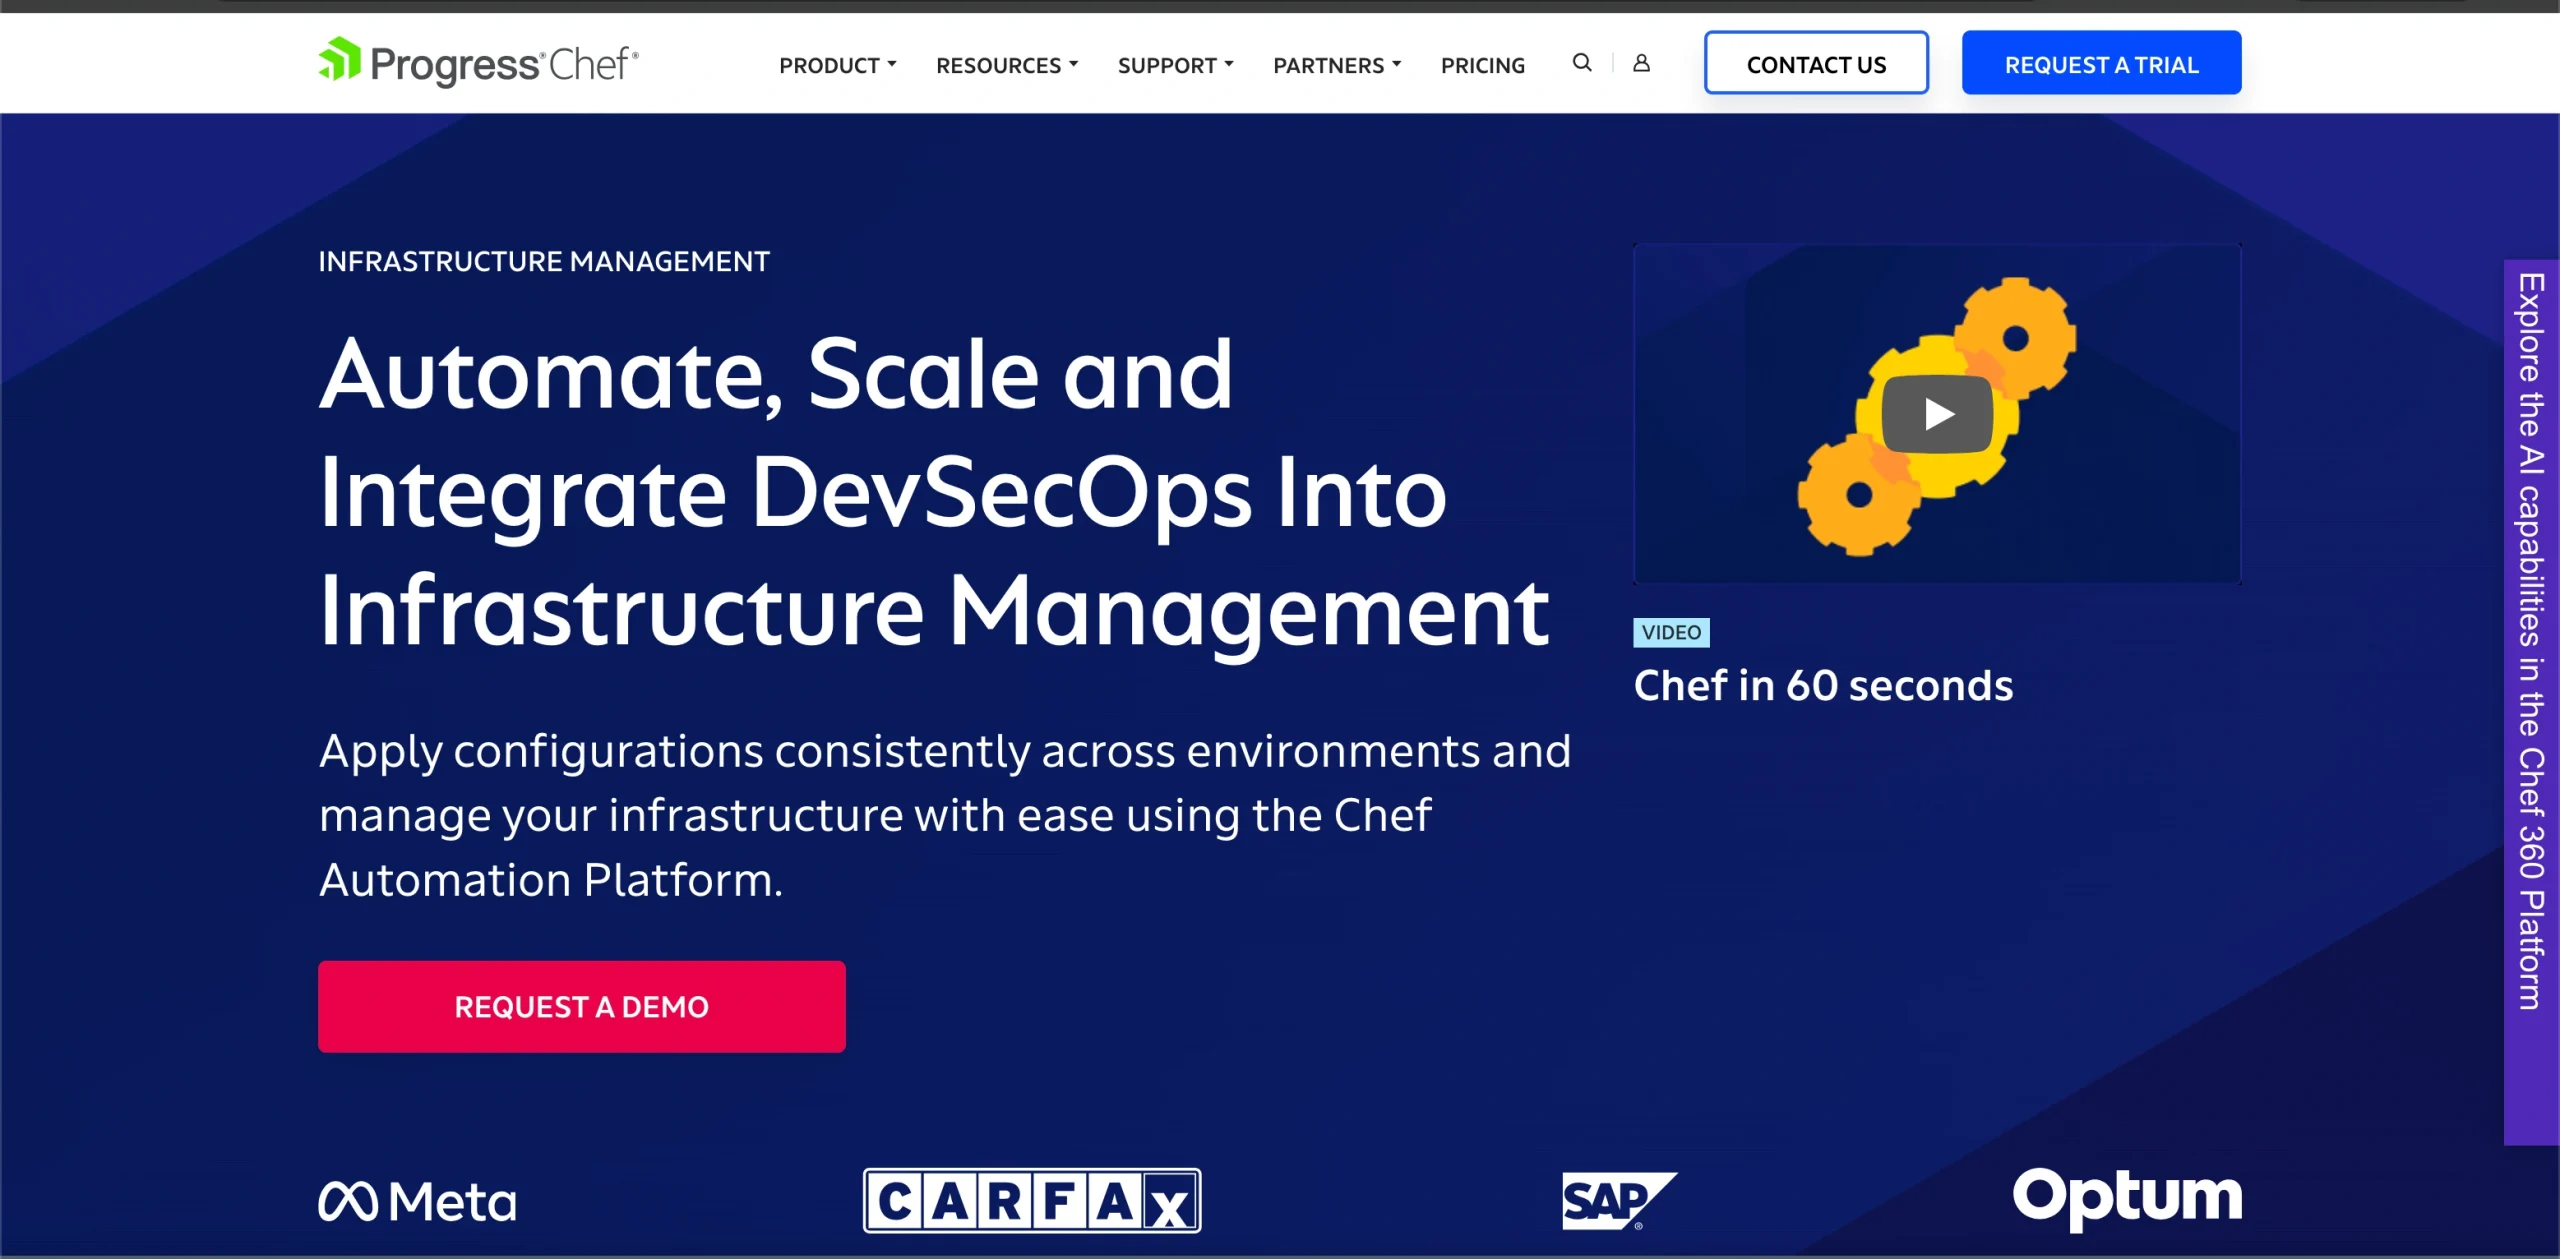Play the Chef in 60 seconds video
Screen dimensions: 2560x1259
coord(1937,414)
